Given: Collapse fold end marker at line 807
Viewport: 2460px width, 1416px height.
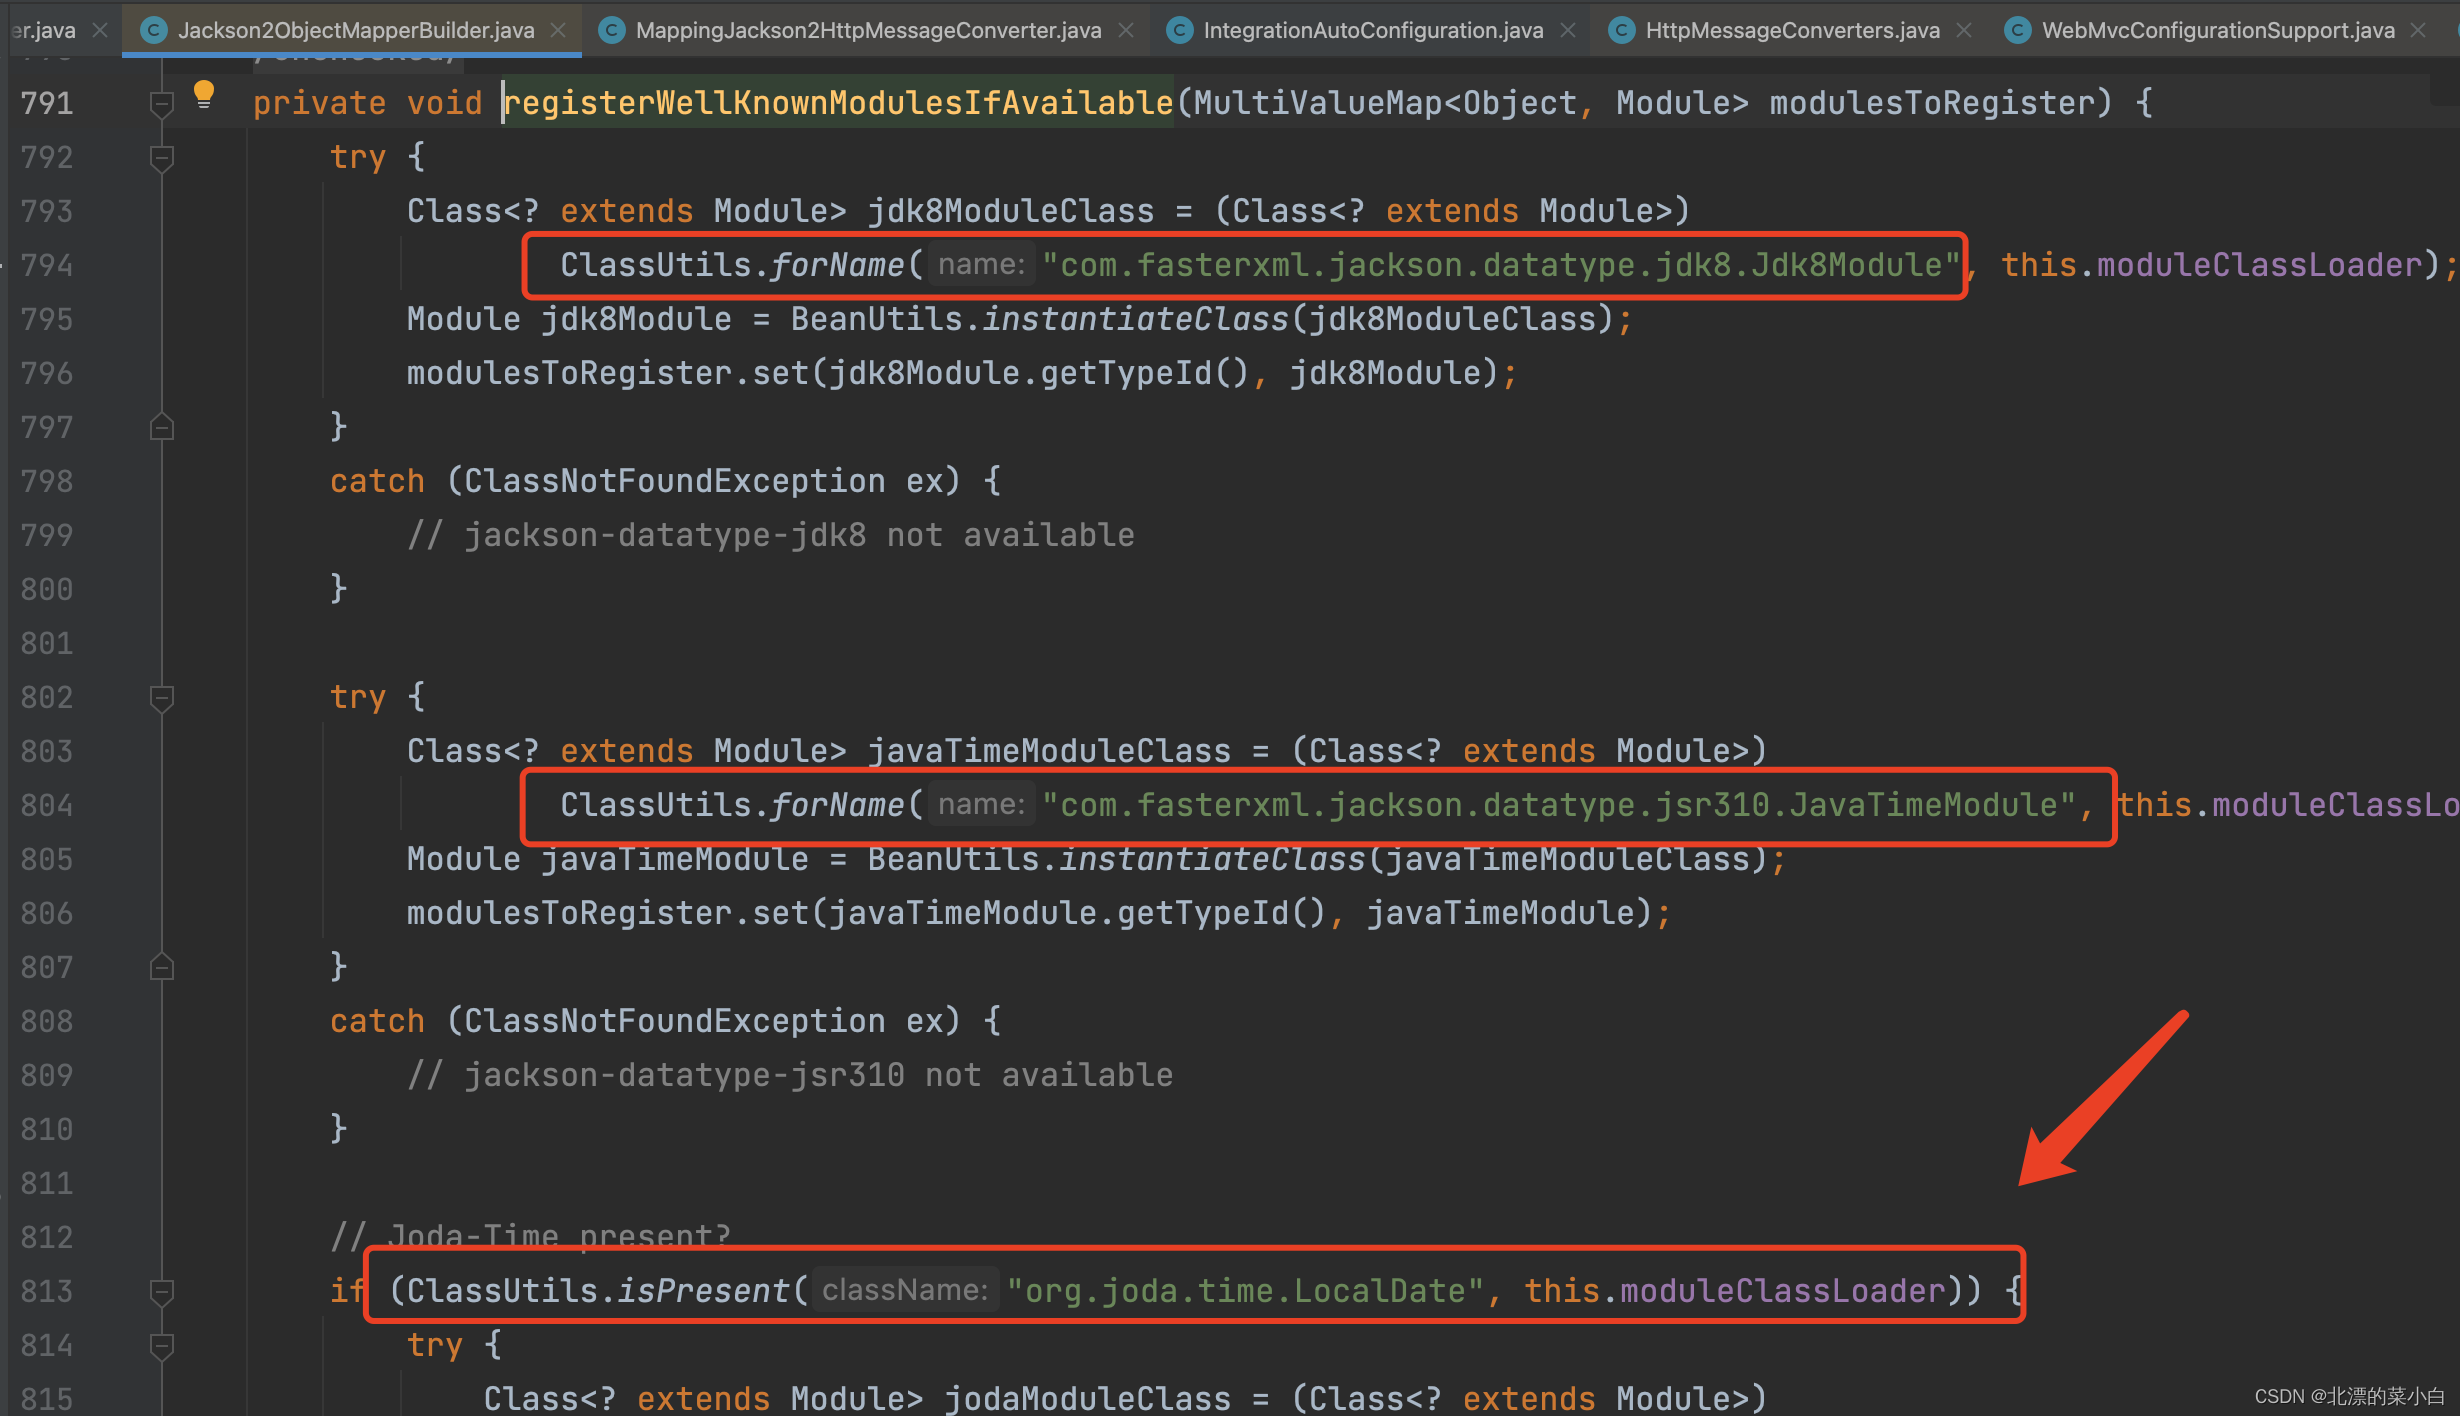Looking at the screenshot, I should (x=161, y=967).
